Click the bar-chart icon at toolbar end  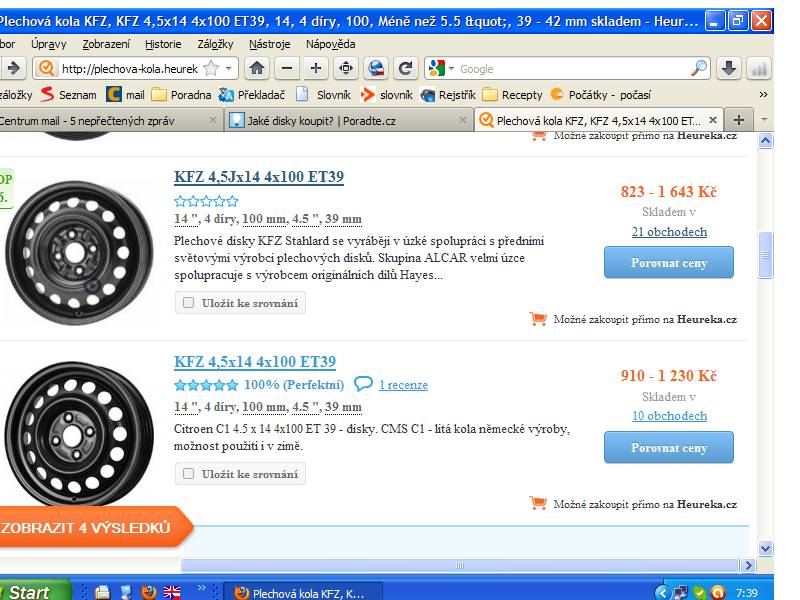click(759, 68)
